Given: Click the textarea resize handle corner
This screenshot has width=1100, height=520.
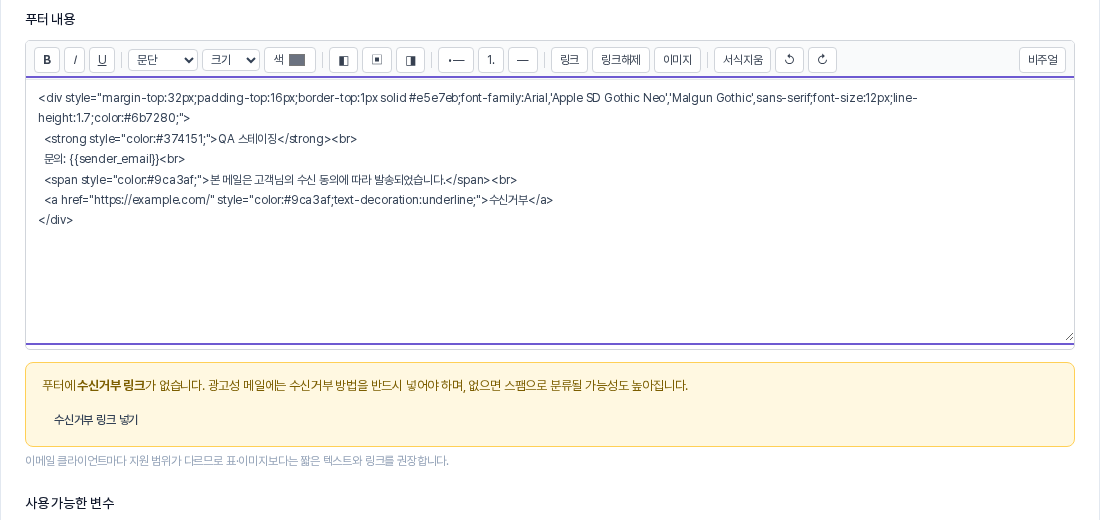Looking at the screenshot, I should 1068,337.
